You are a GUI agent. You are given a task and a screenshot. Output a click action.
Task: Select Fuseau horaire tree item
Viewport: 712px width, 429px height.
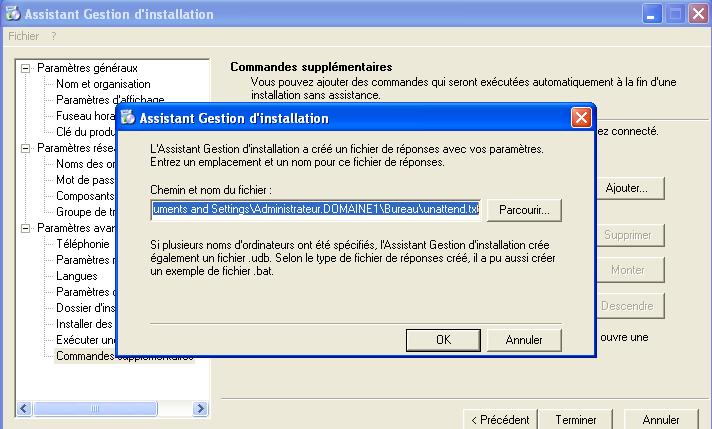pos(85,116)
